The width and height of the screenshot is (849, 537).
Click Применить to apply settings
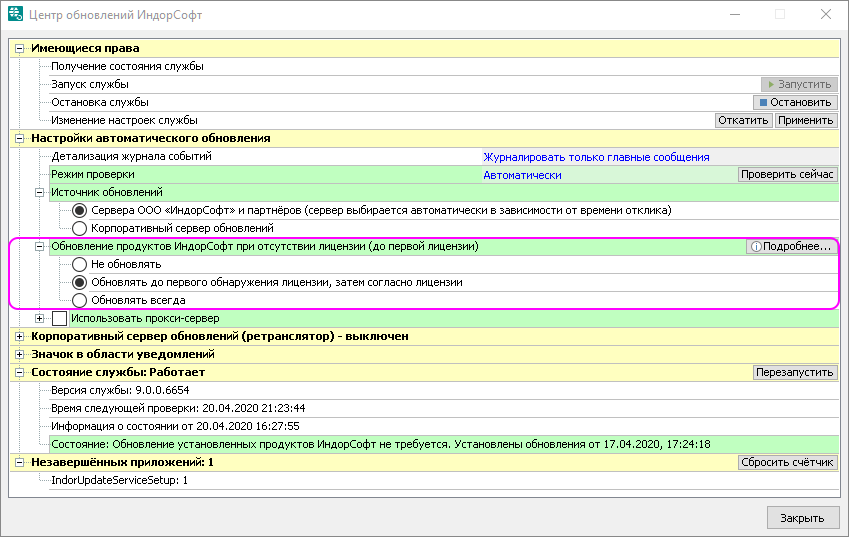click(x=806, y=120)
